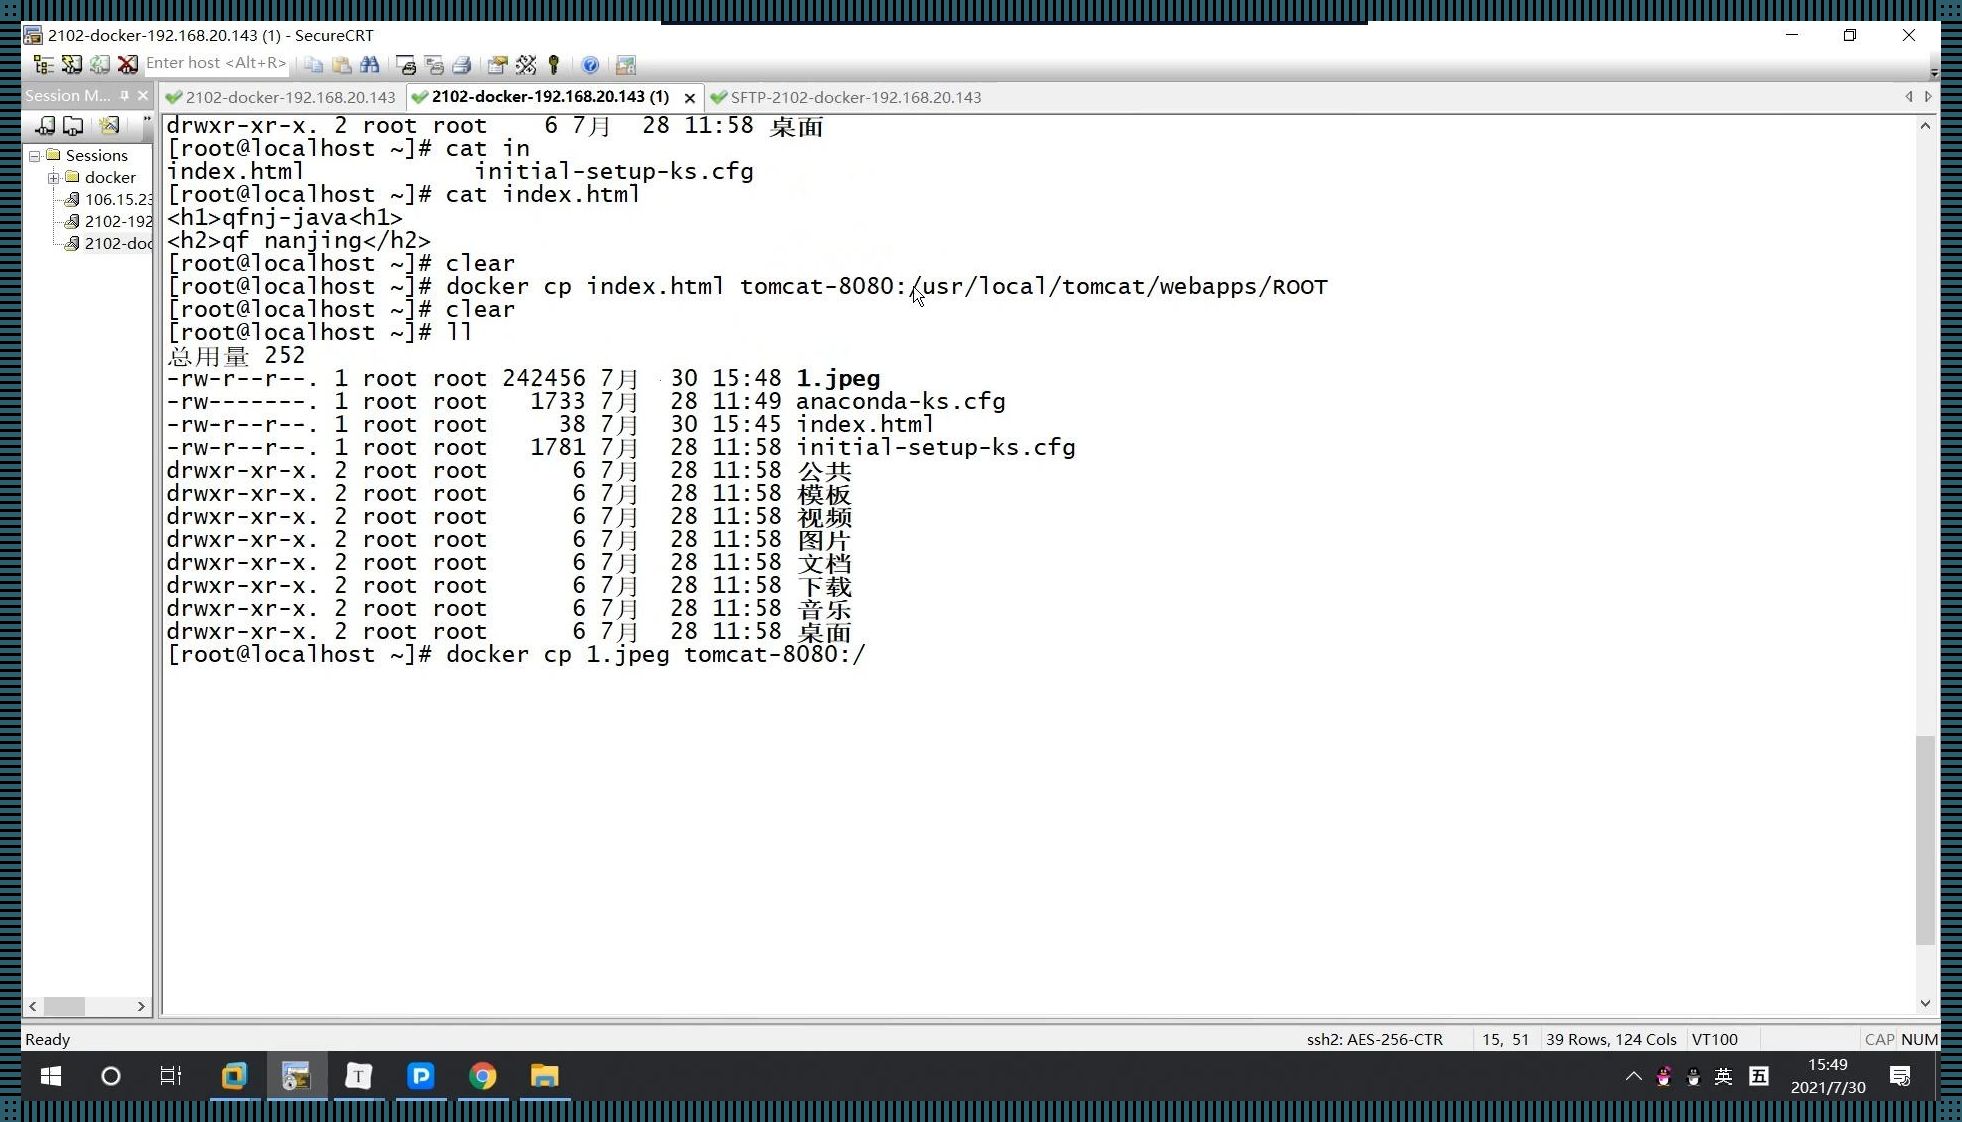Click the Reconnect toolbar icon
Screen dimensions: 1962x1122
99,65
